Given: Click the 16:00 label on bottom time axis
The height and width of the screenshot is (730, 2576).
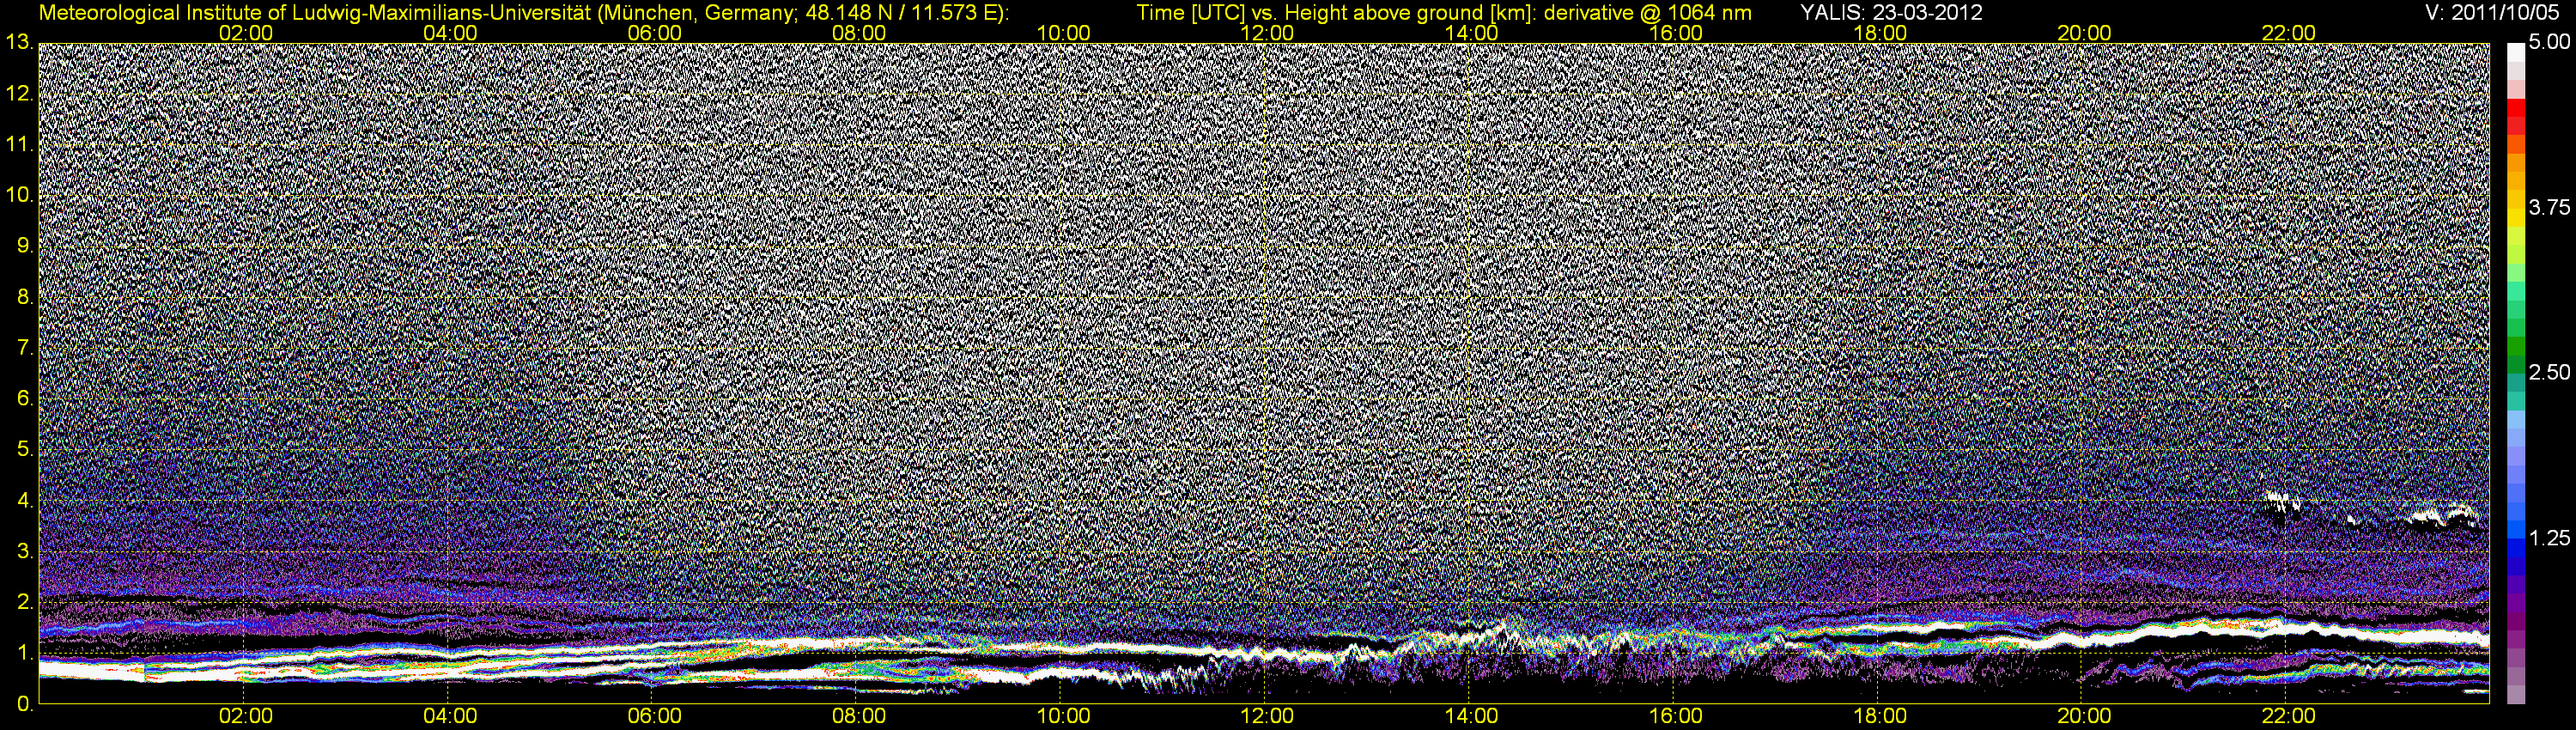Looking at the screenshot, I should tap(1676, 717).
